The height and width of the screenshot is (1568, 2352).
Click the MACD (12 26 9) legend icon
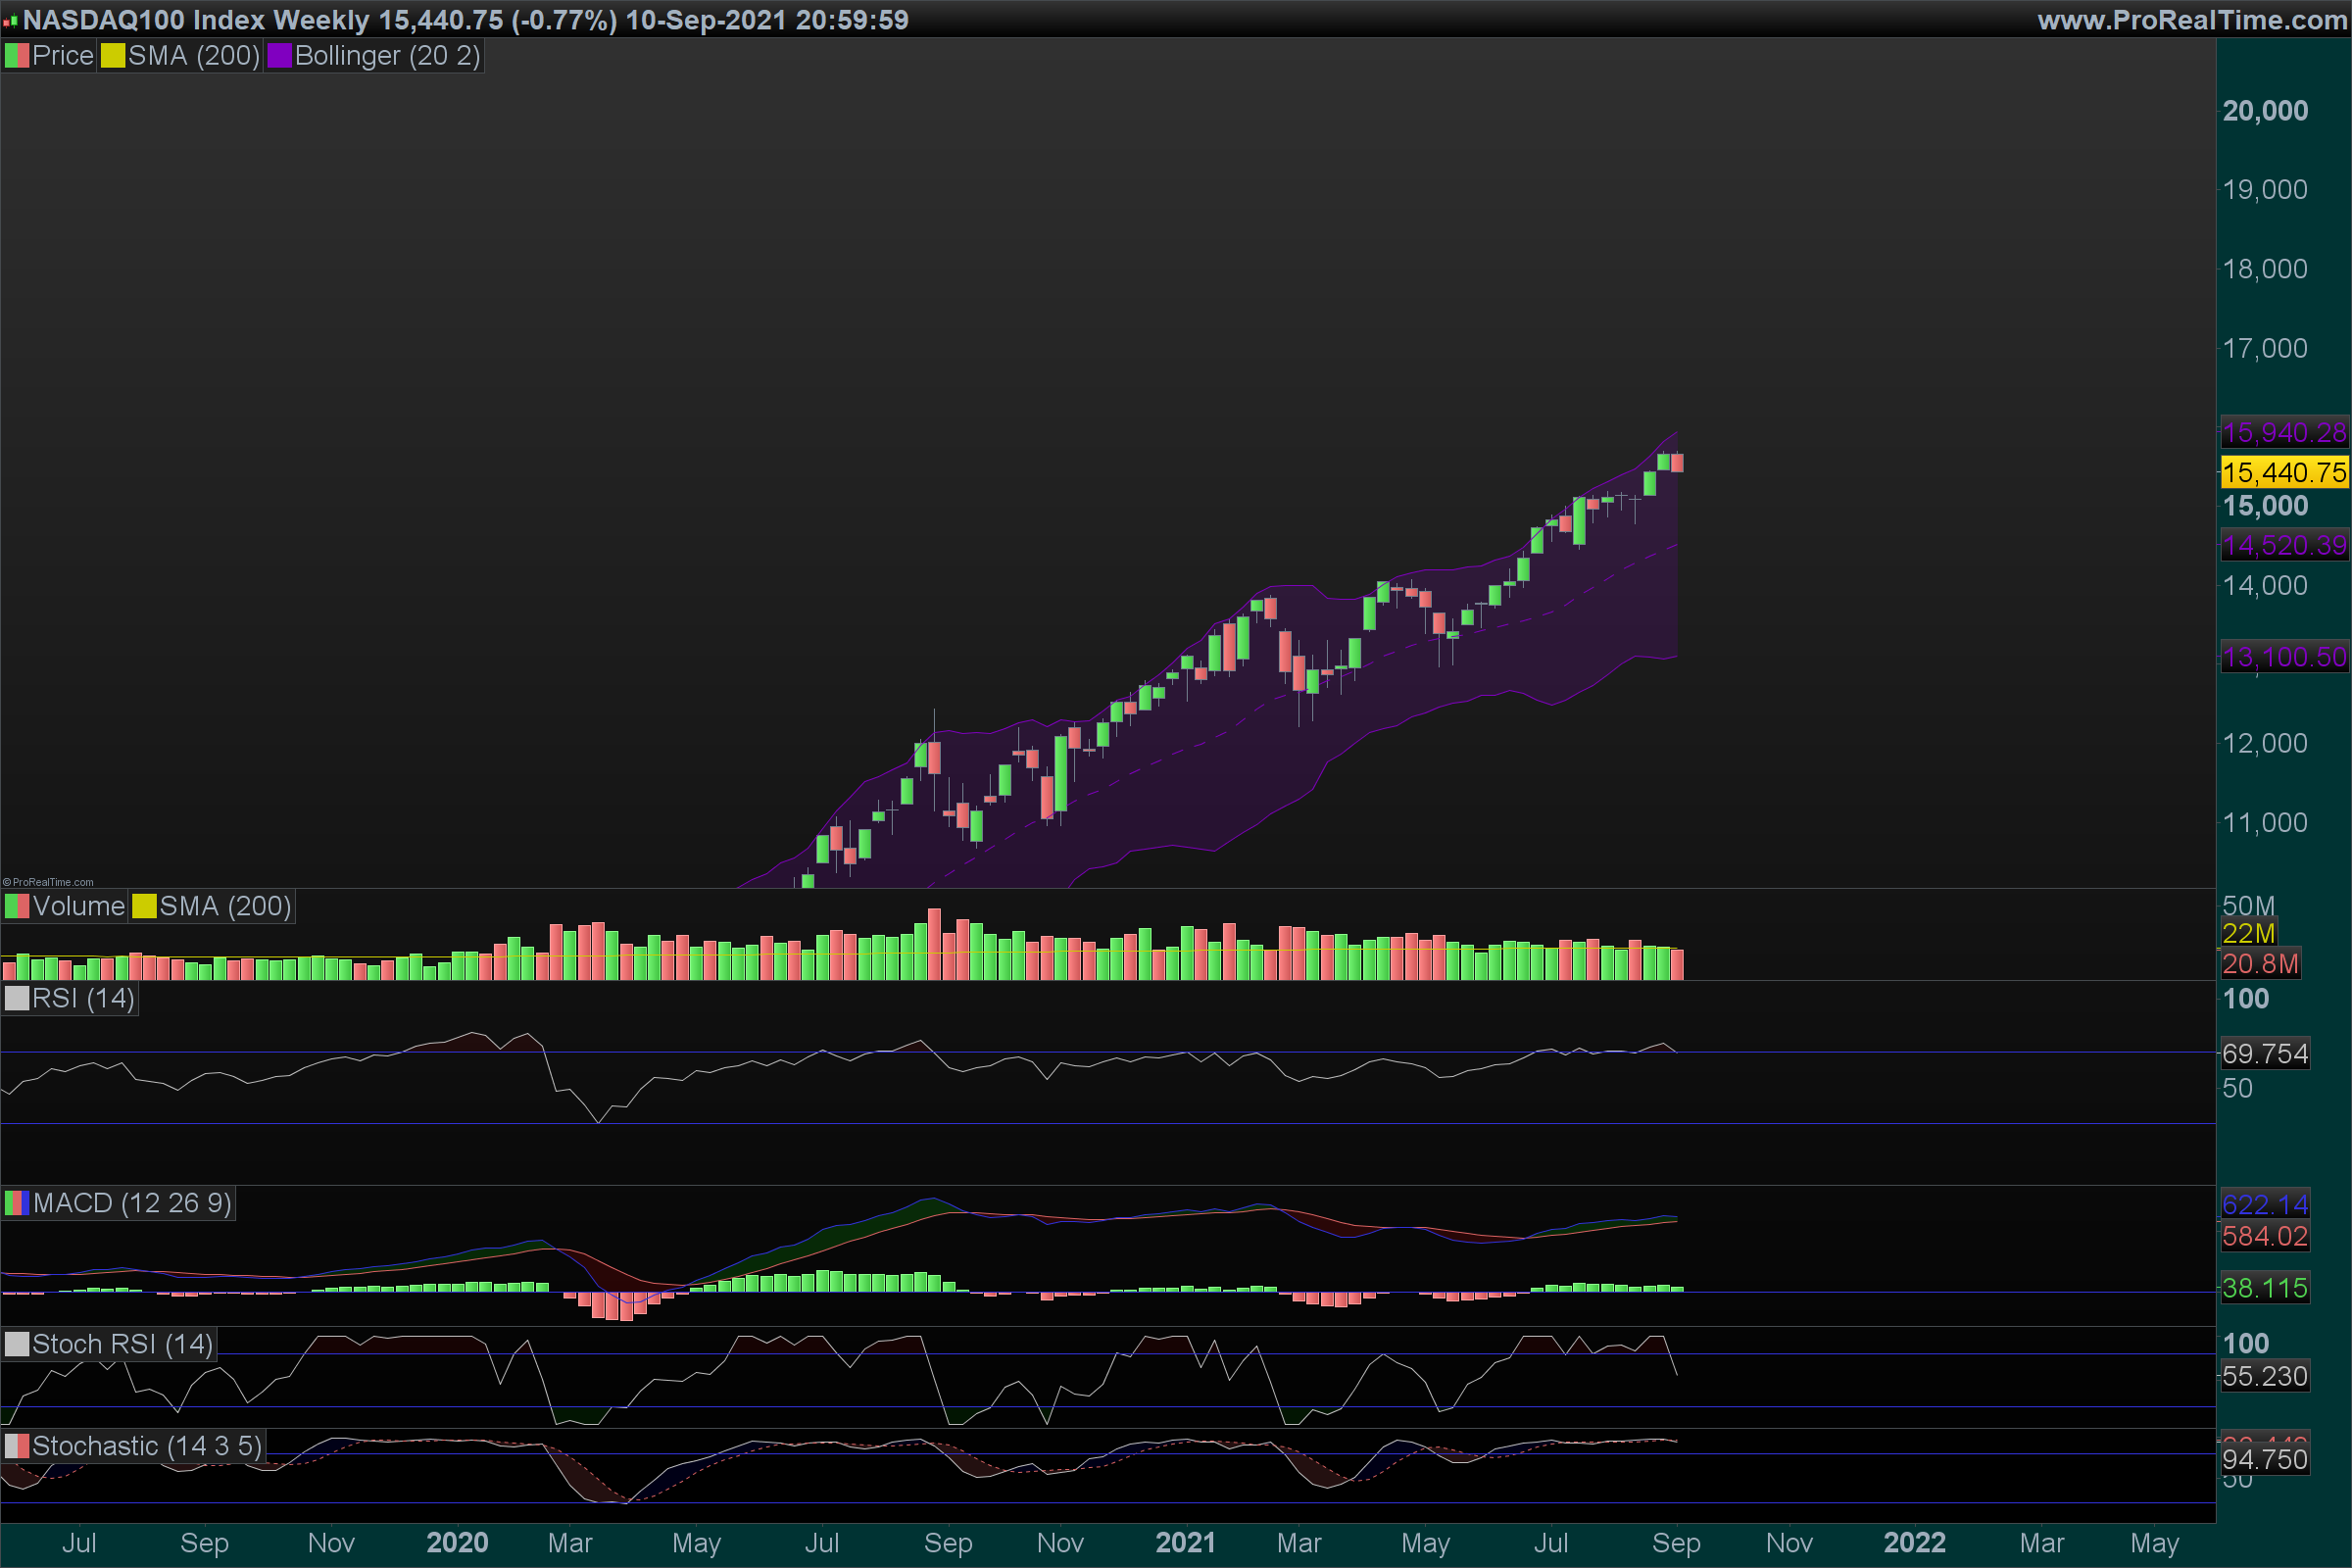pos(17,1203)
